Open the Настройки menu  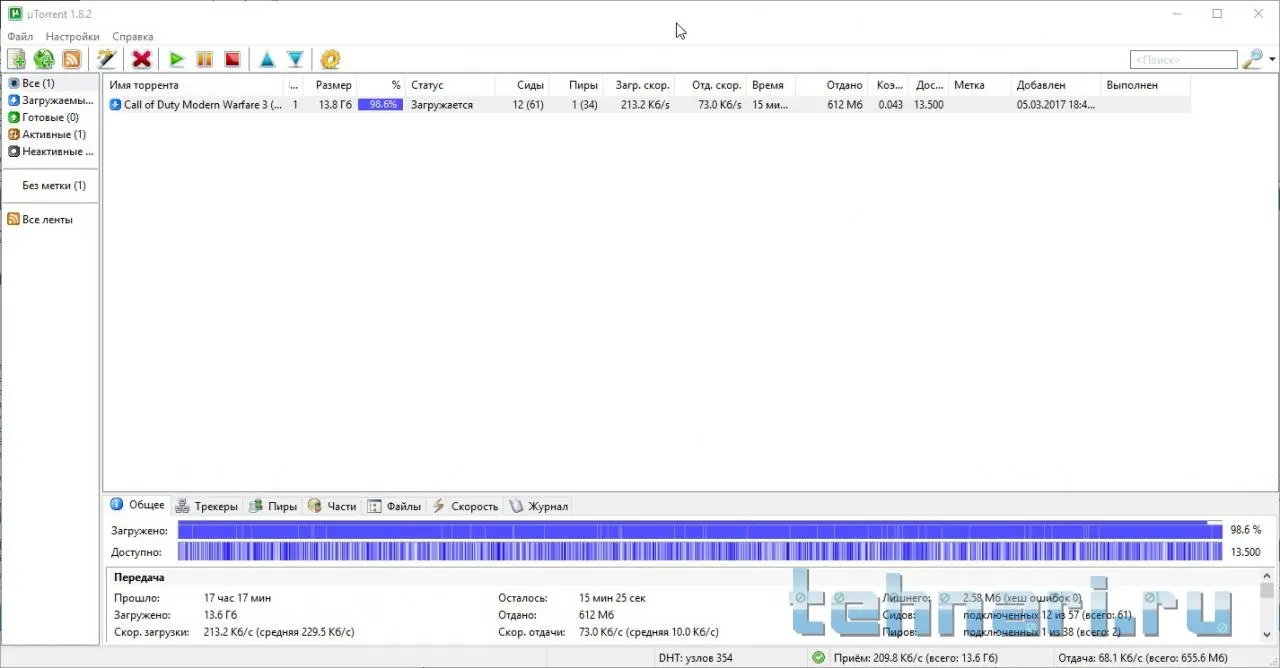tap(72, 37)
